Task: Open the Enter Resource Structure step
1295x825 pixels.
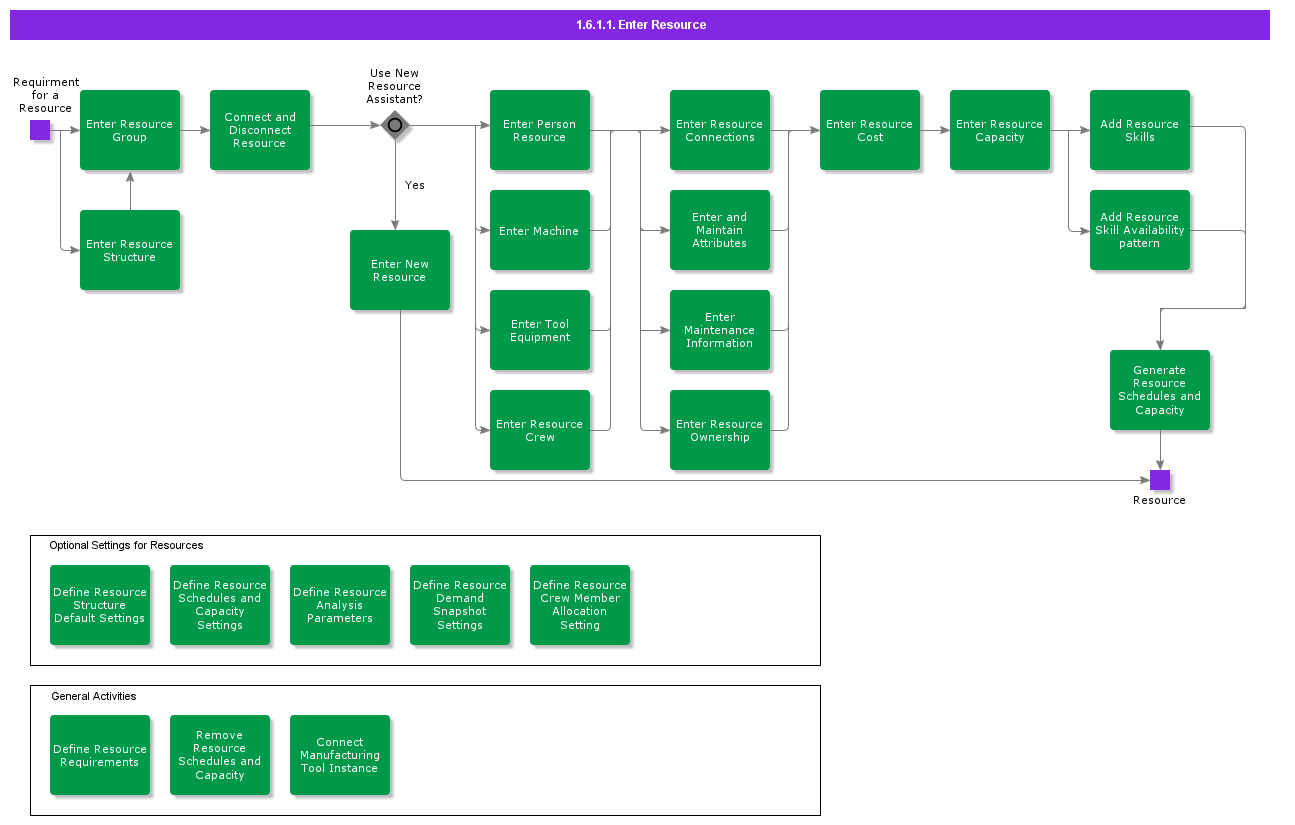Action: tap(130, 250)
